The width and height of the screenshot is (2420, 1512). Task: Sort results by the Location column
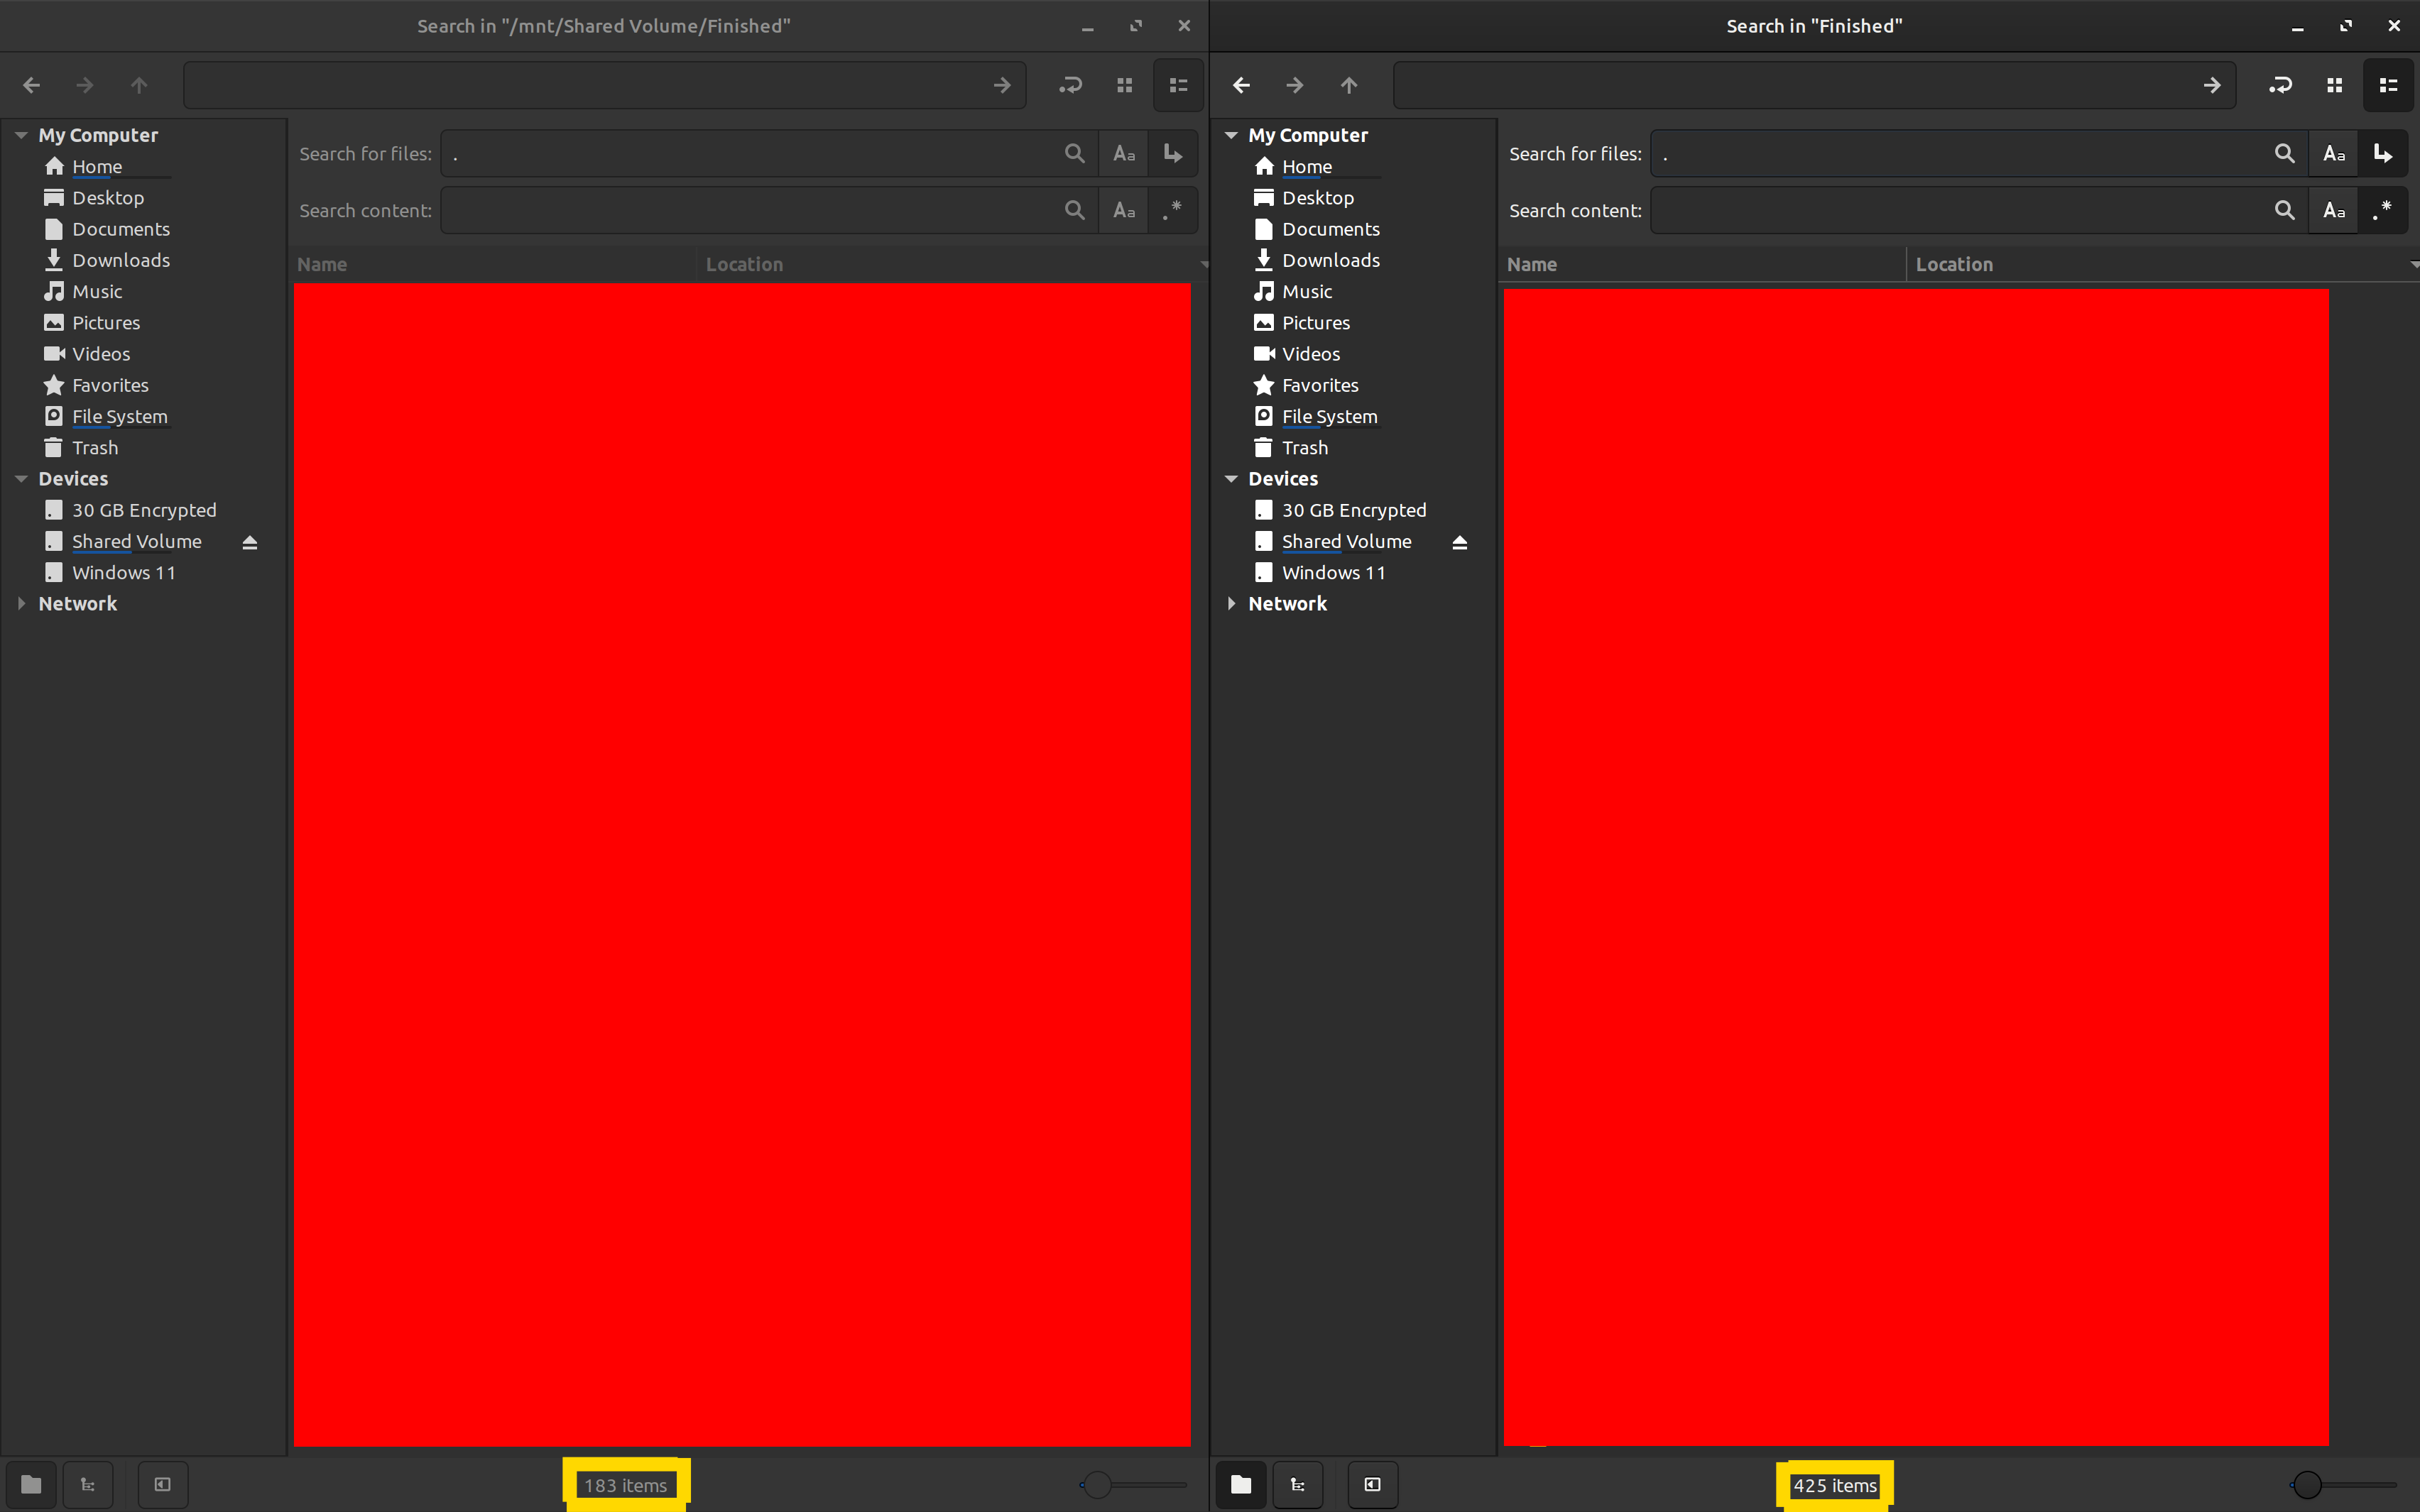744,264
